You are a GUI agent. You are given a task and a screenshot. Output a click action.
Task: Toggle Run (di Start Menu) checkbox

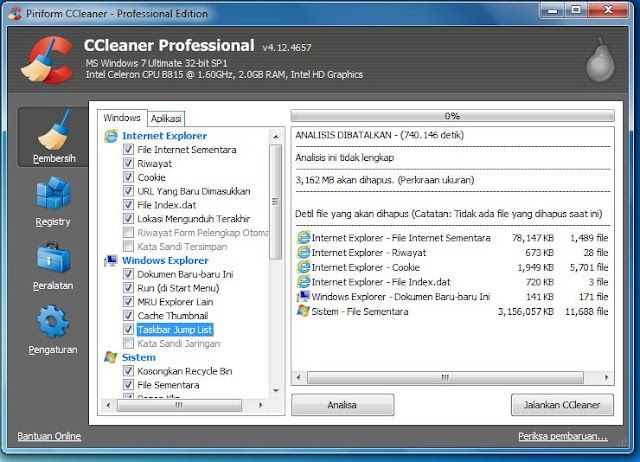pyautogui.click(x=128, y=288)
